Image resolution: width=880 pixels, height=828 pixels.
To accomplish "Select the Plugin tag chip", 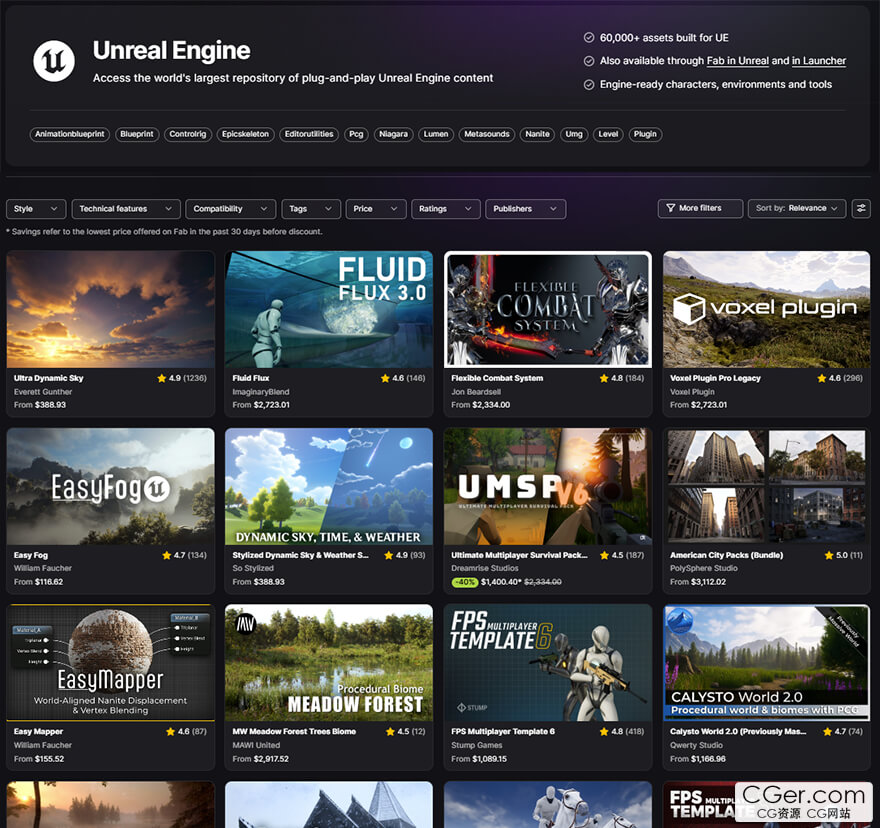I will (645, 134).
